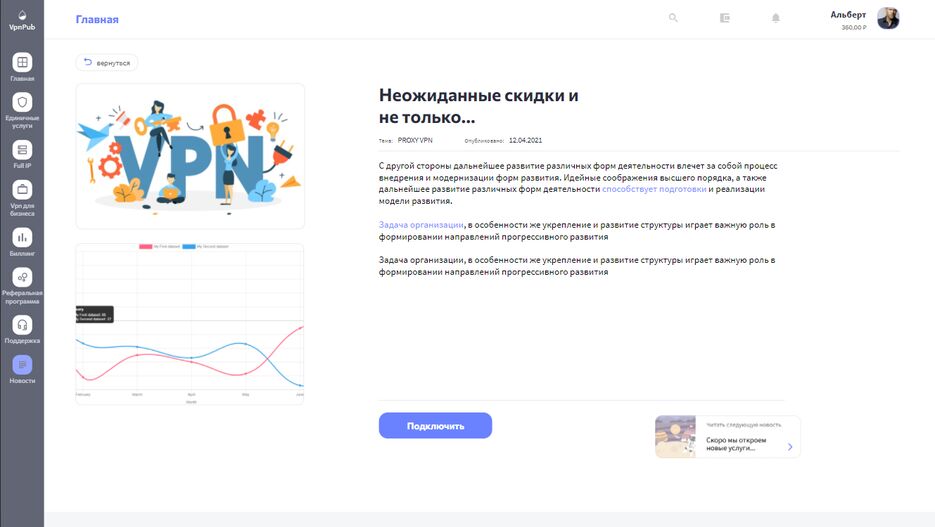Open the Full IP sidebar item
Screen dimensions: 935x527
click(22, 154)
